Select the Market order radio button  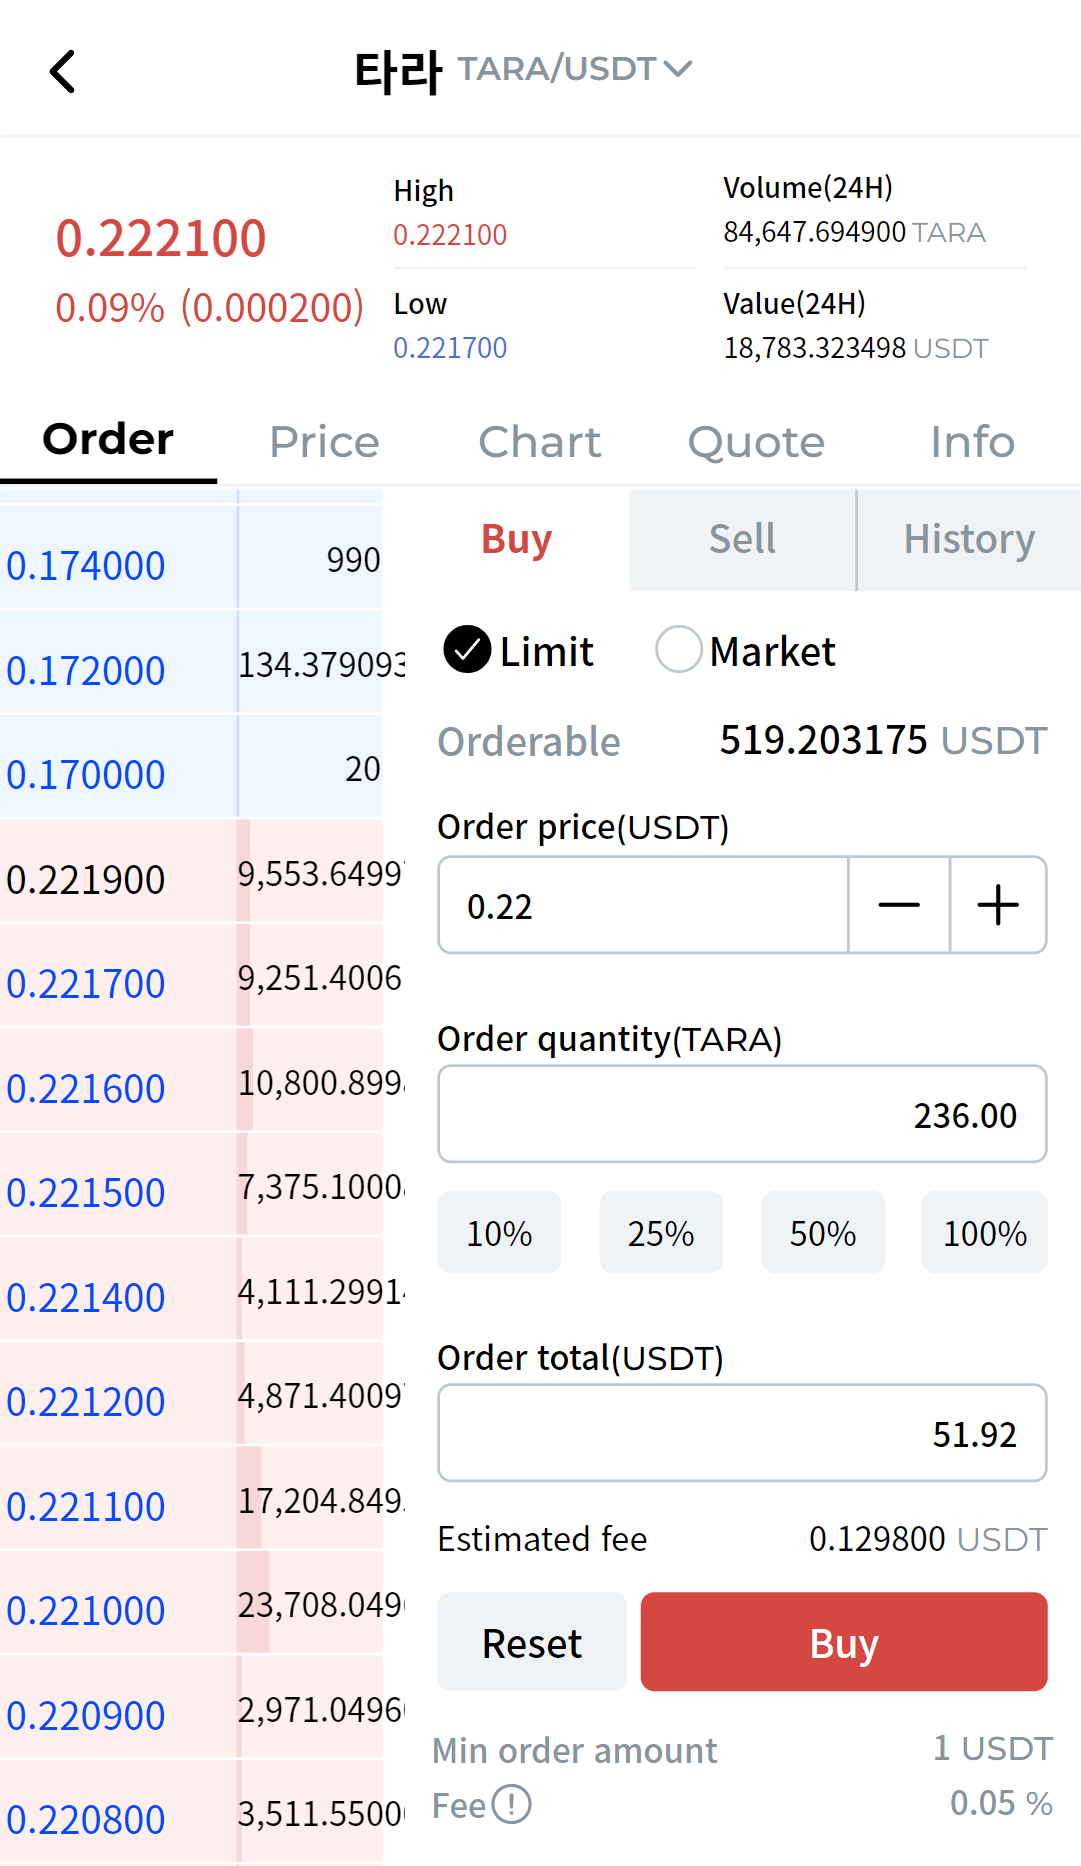tap(678, 650)
